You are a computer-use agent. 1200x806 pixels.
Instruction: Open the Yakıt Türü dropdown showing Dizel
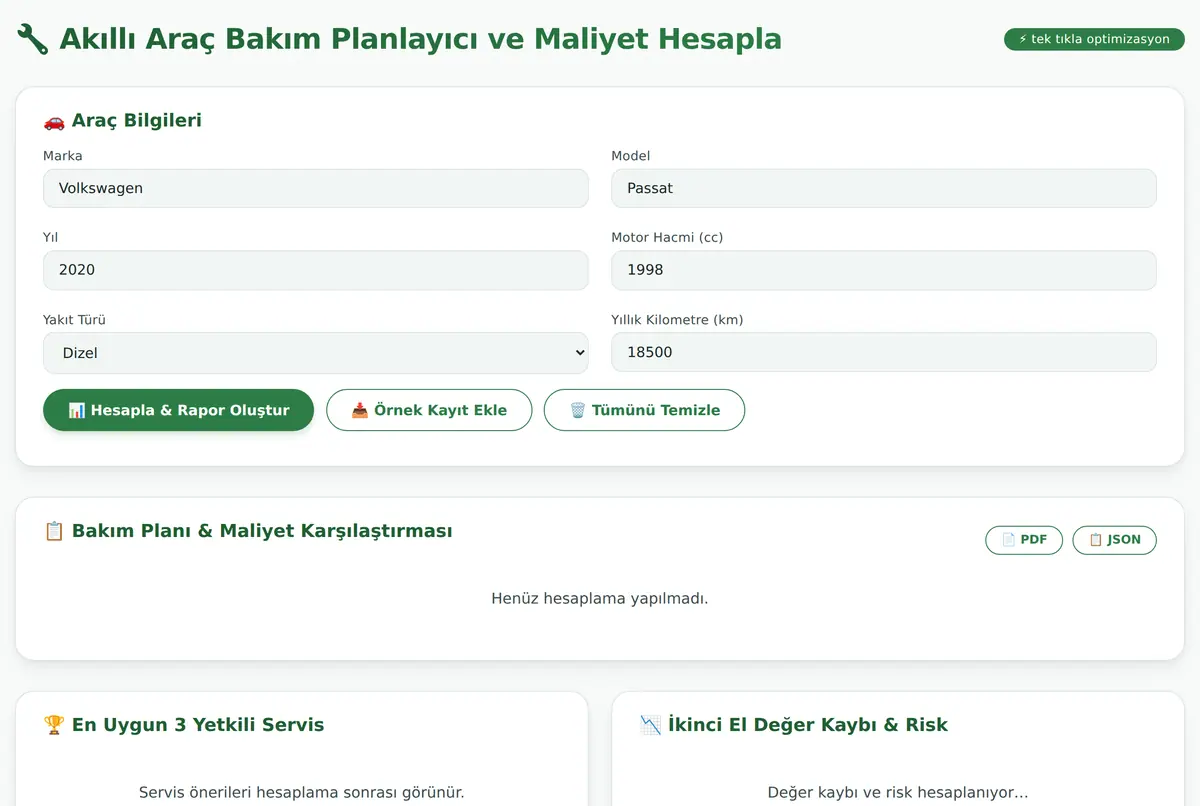316,353
